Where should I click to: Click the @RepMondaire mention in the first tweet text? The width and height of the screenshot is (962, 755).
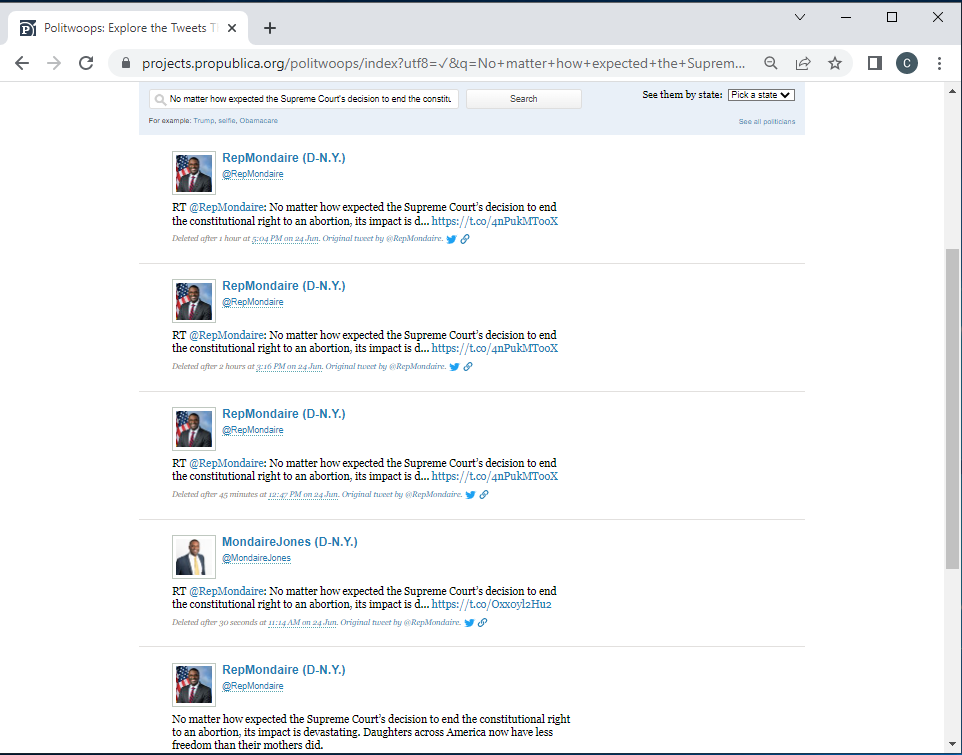(226, 207)
